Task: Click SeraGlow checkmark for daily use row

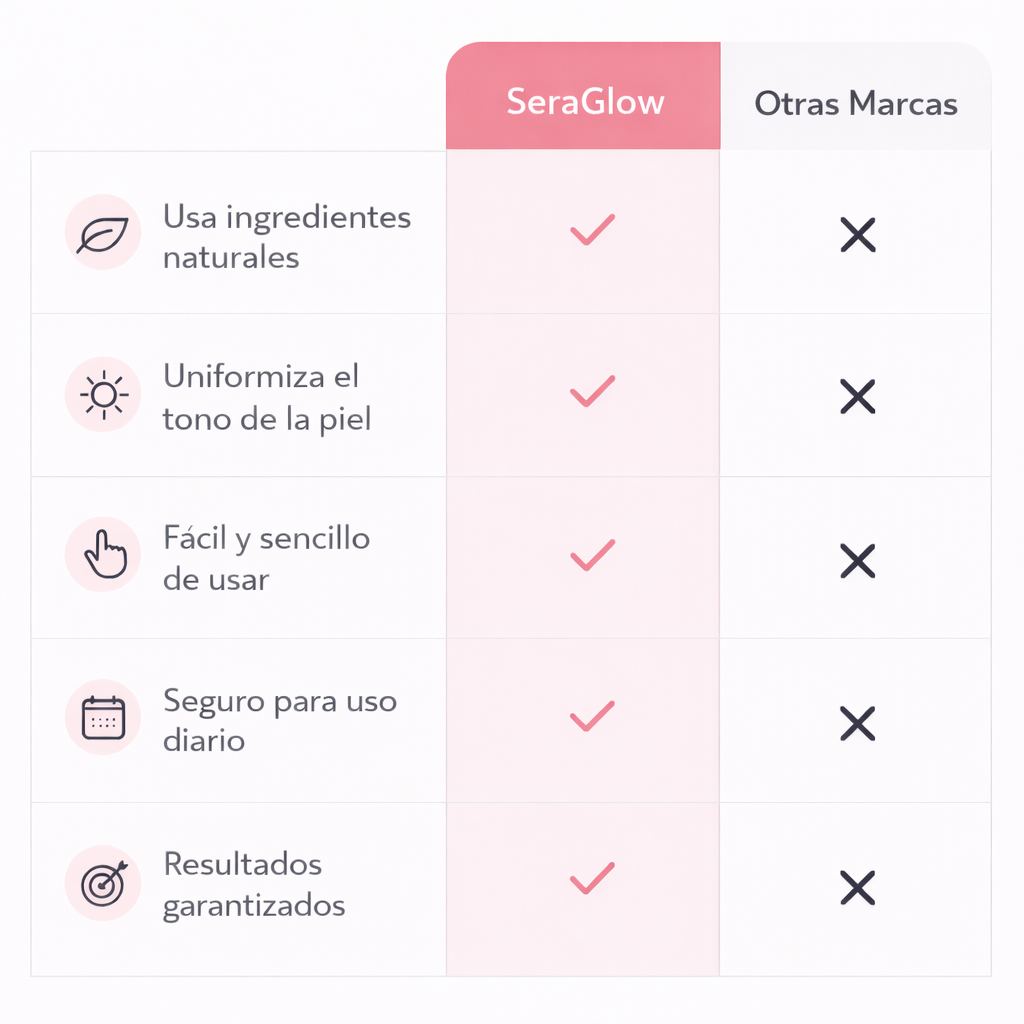Action: pyautogui.click(x=592, y=717)
